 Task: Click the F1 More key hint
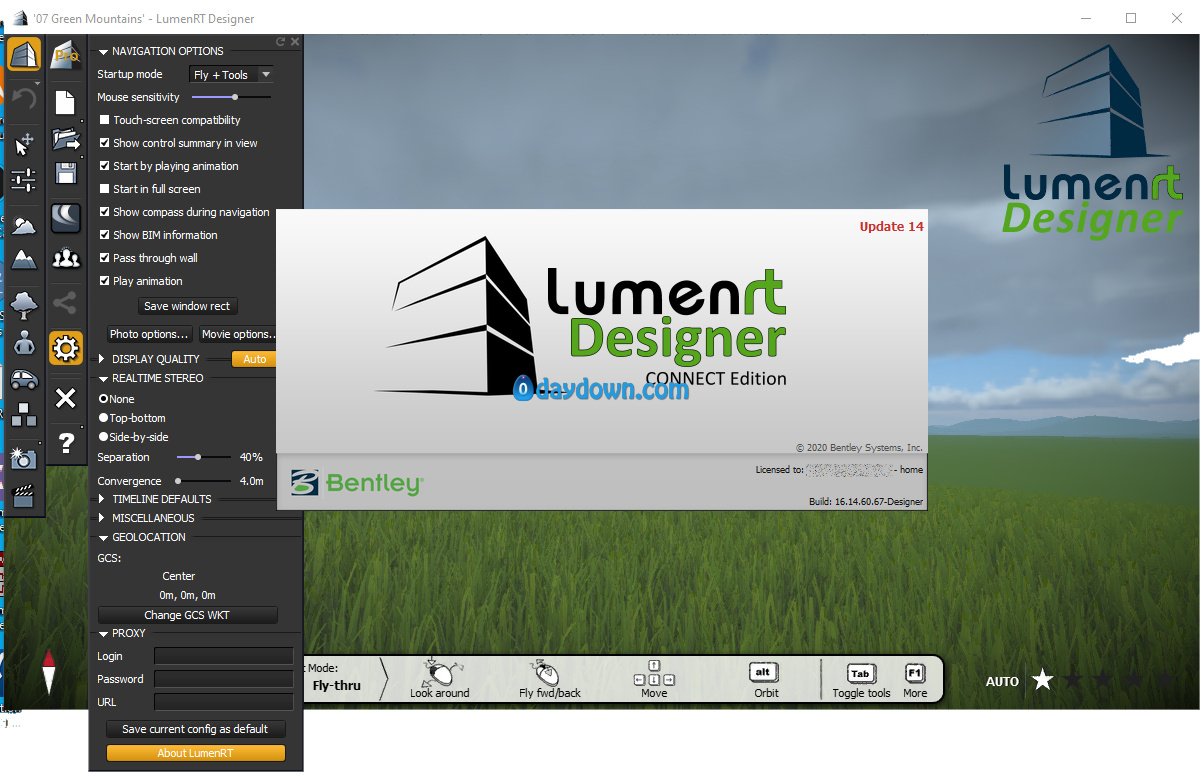tap(915, 681)
